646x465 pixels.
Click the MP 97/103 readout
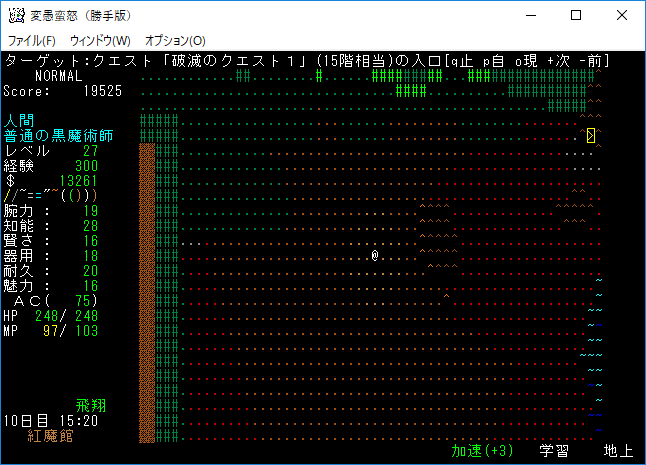coord(51,331)
